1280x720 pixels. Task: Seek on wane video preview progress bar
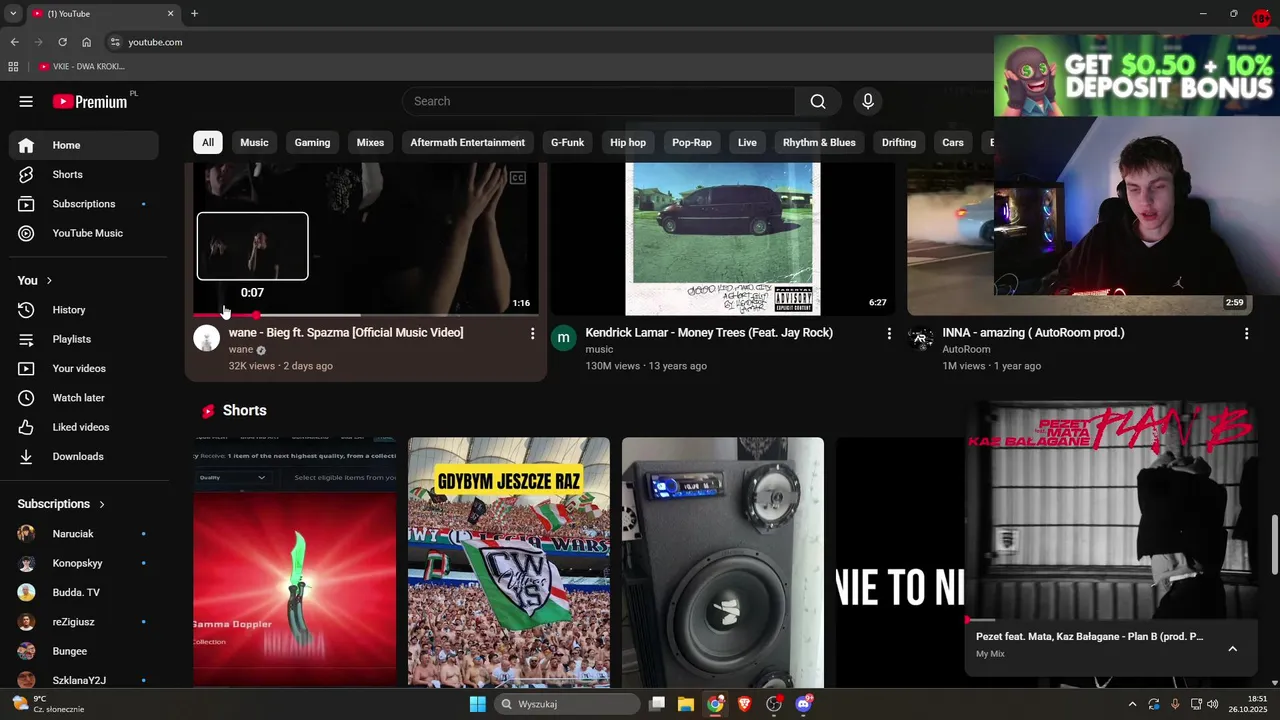pyautogui.click(x=365, y=315)
